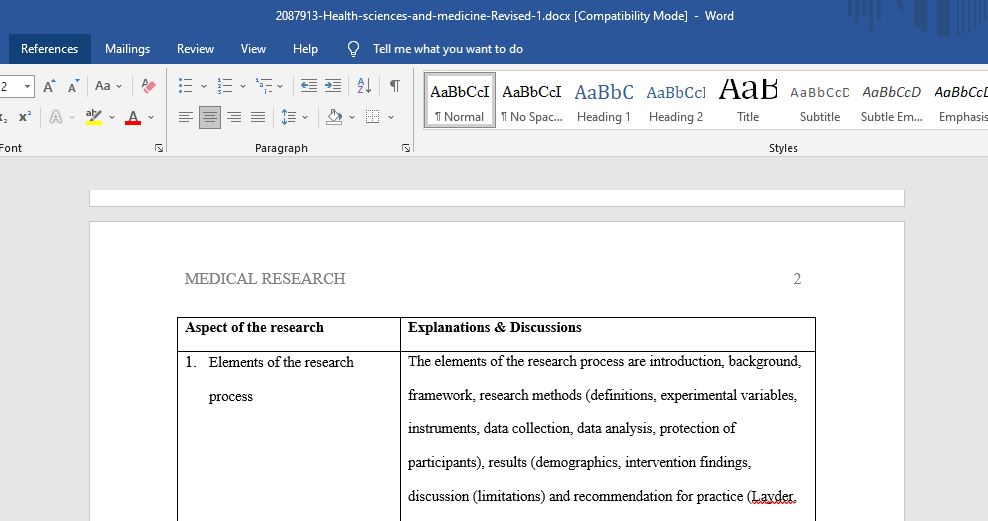Apply the Title style

748,101
